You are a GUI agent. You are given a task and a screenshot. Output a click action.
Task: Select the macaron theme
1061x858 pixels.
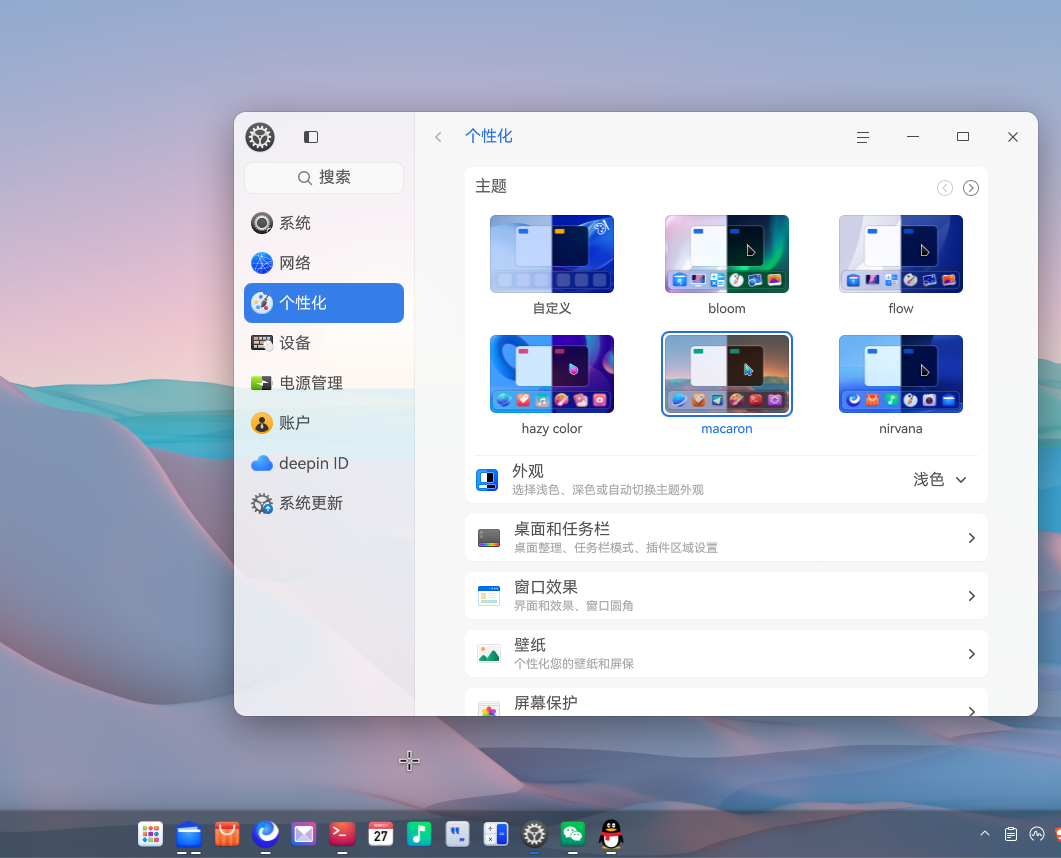coord(727,374)
